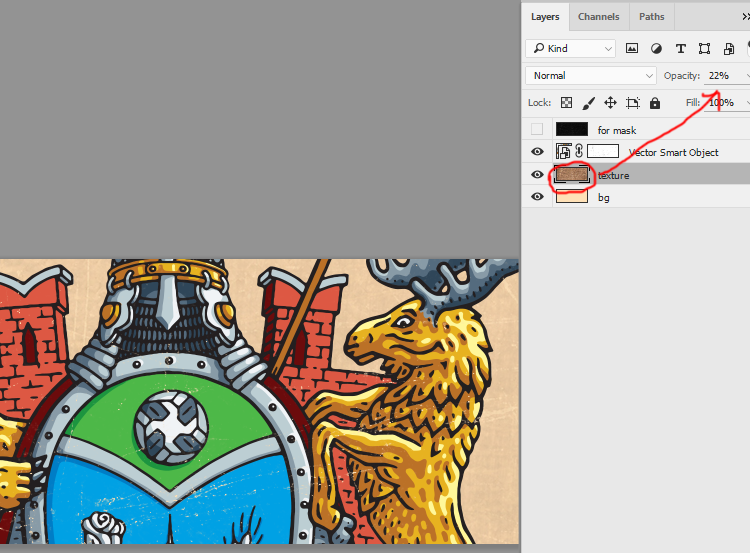Viewport: 750px width, 553px height.
Task: Click the Opacity value field showing 22%
Action: (x=719, y=76)
